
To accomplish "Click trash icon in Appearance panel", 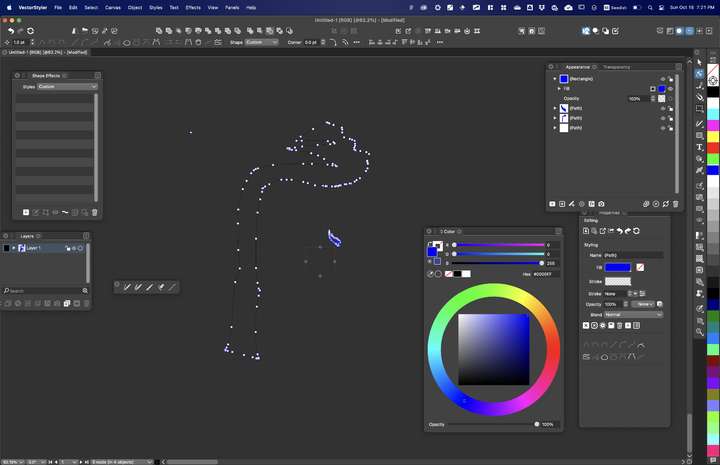I will [x=675, y=204].
